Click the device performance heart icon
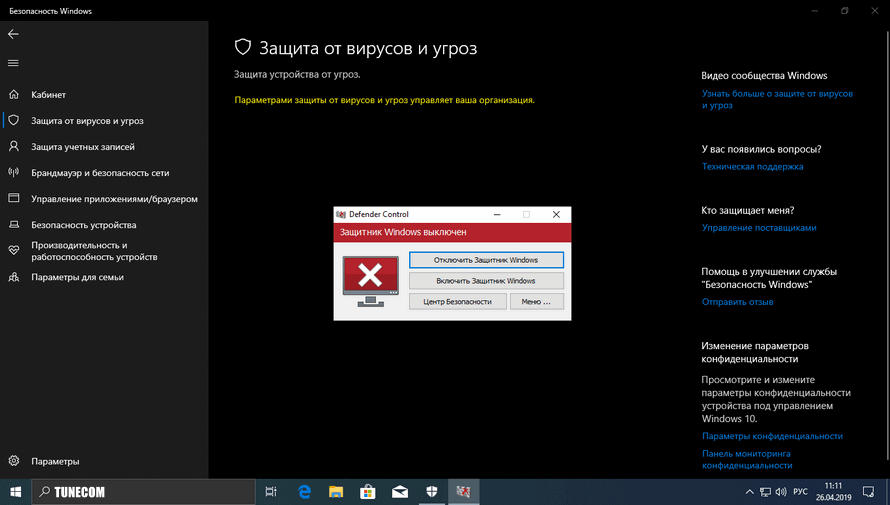This screenshot has width=890, height=505. [x=14, y=251]
